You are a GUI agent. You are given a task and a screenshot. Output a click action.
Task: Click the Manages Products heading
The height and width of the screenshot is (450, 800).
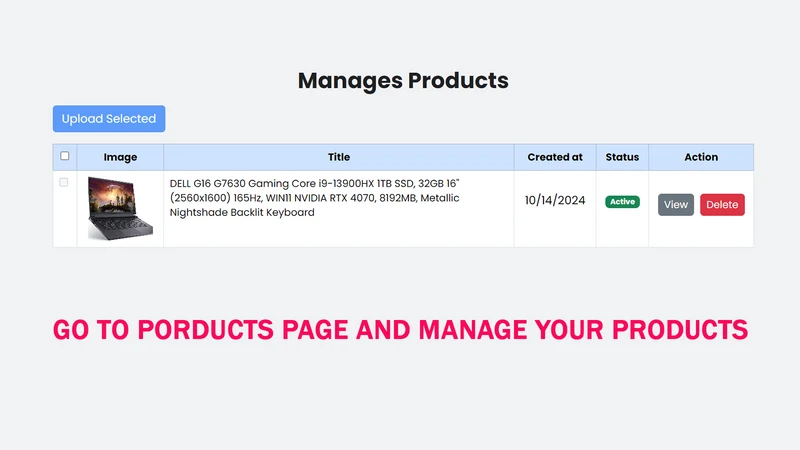coord(403,81)
